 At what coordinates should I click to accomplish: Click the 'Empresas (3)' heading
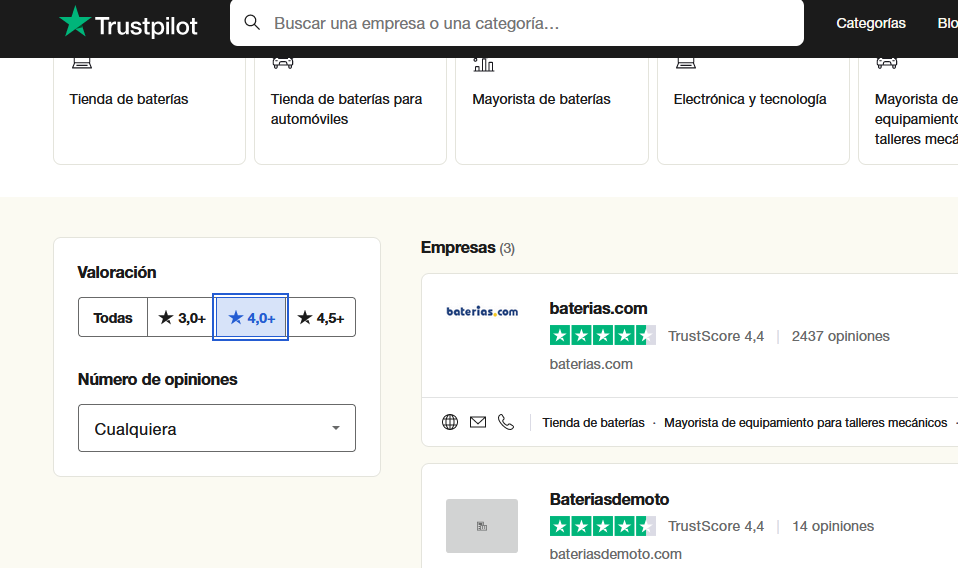click(x=467, y=247)
